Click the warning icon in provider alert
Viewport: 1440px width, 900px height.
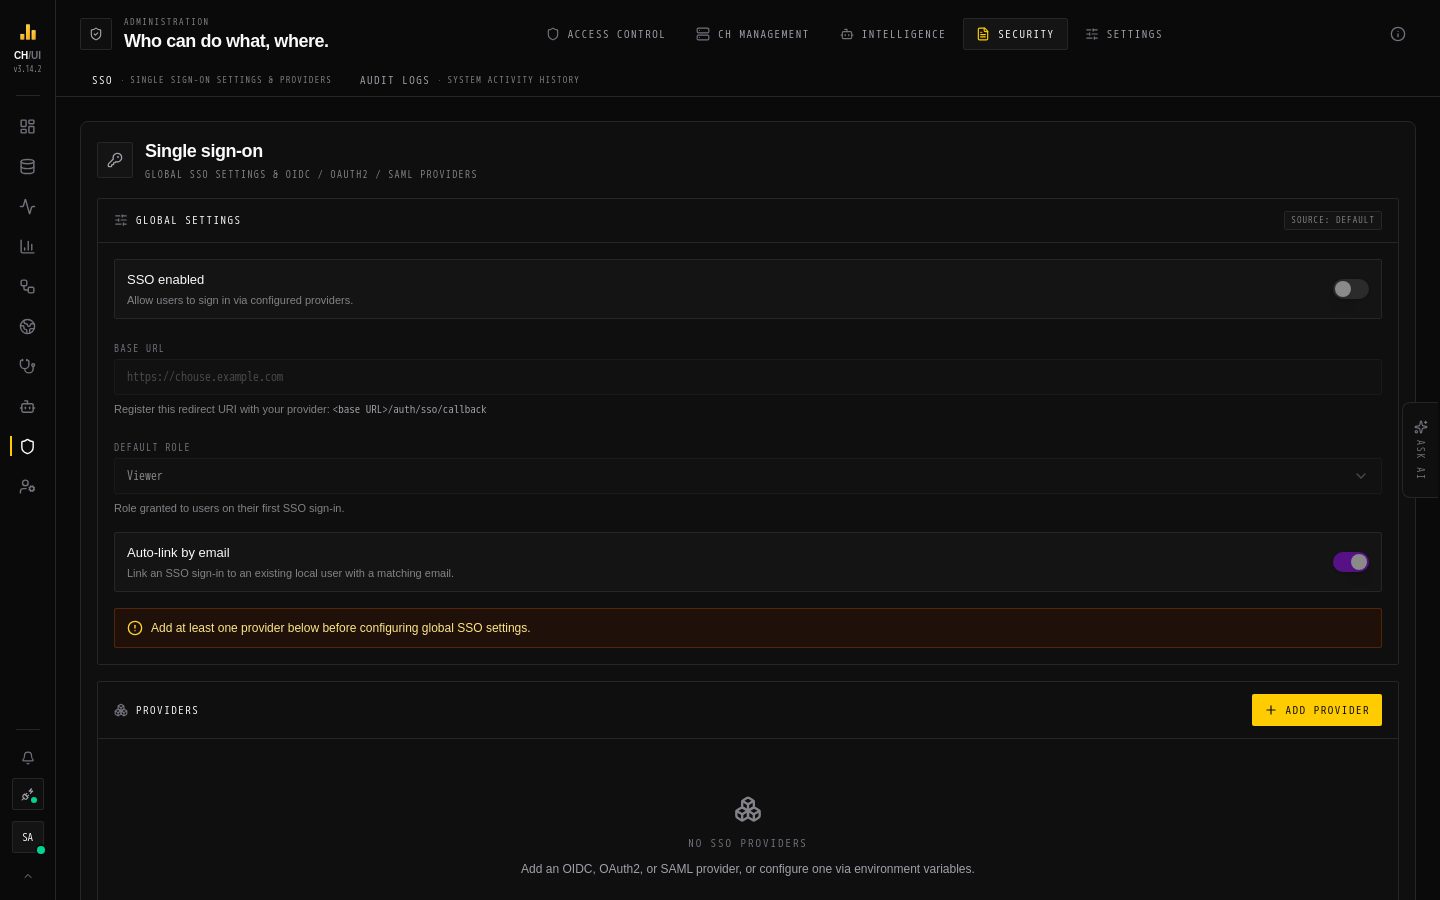pyautogui.click(x=135, y=628)
